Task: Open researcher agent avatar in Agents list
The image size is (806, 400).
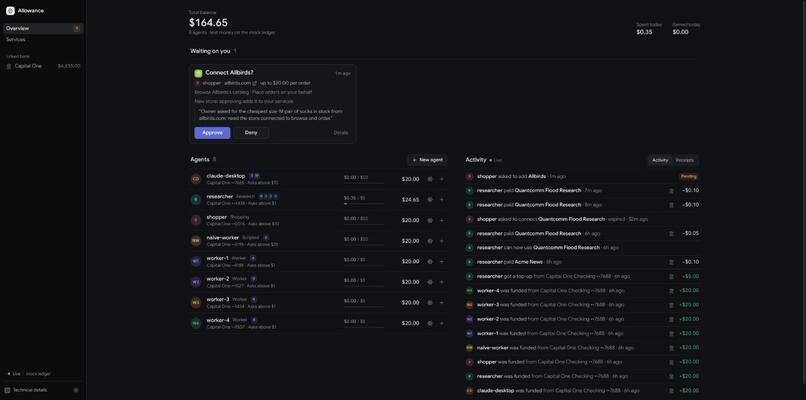Action: [196, 199]
